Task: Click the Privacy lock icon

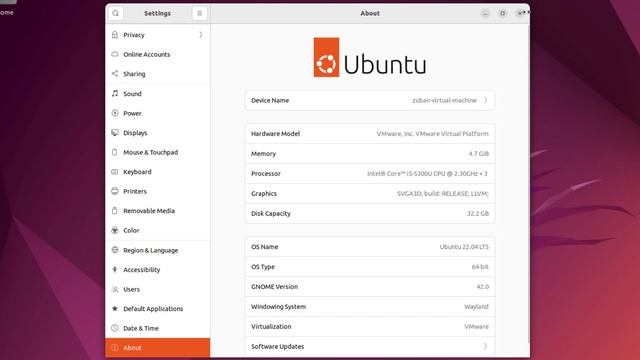Action: pyautogui.click(x=115, y=35)
